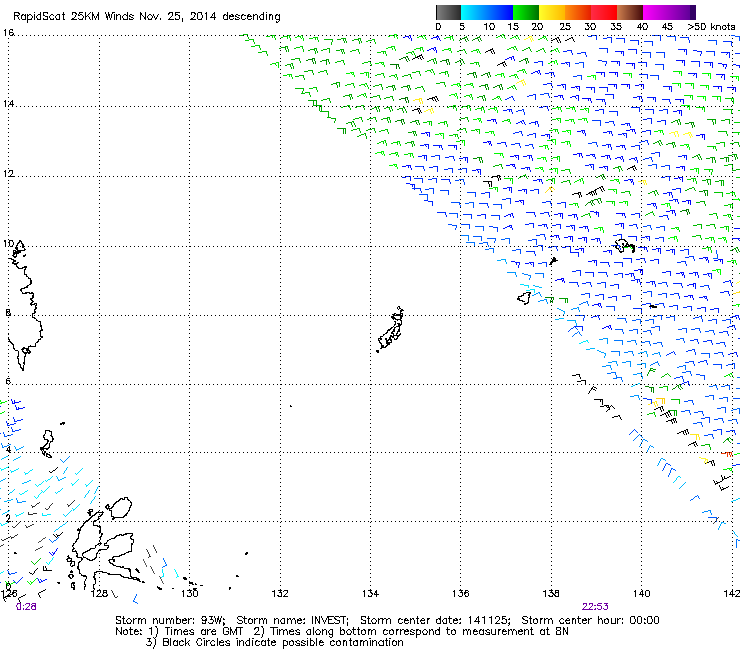The height and width of the screenshot is (650, 740).
Task: Click the '8' latitude label
Action: coord(8,312)
